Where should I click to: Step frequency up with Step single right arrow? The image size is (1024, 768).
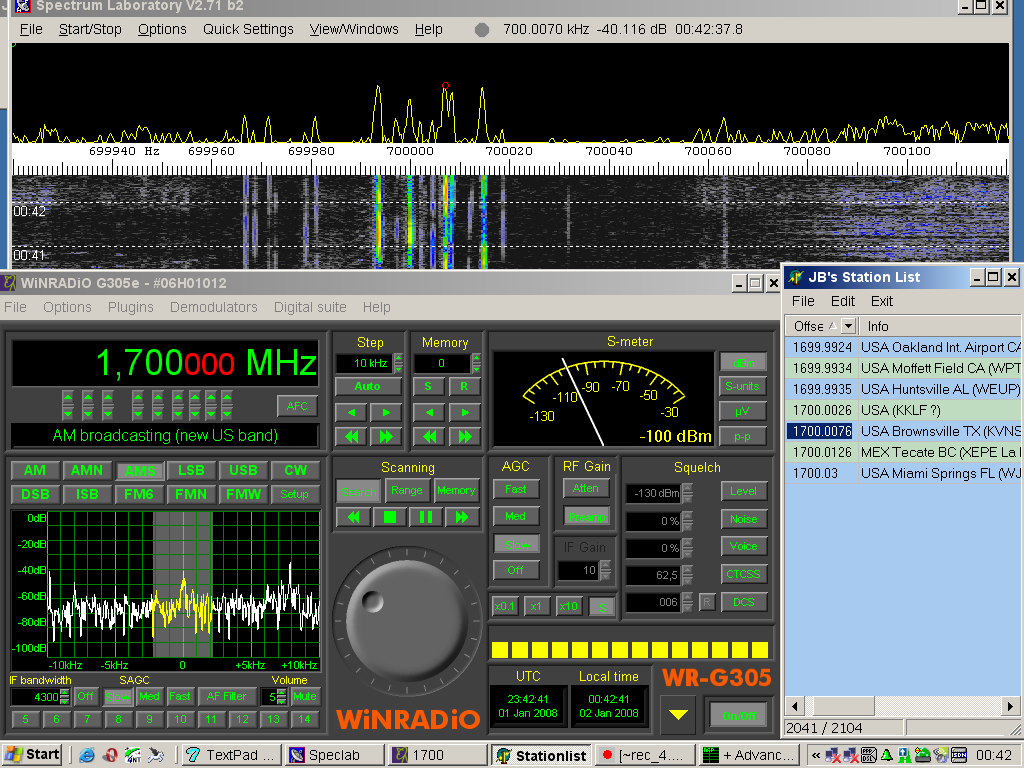coord(385,412)
